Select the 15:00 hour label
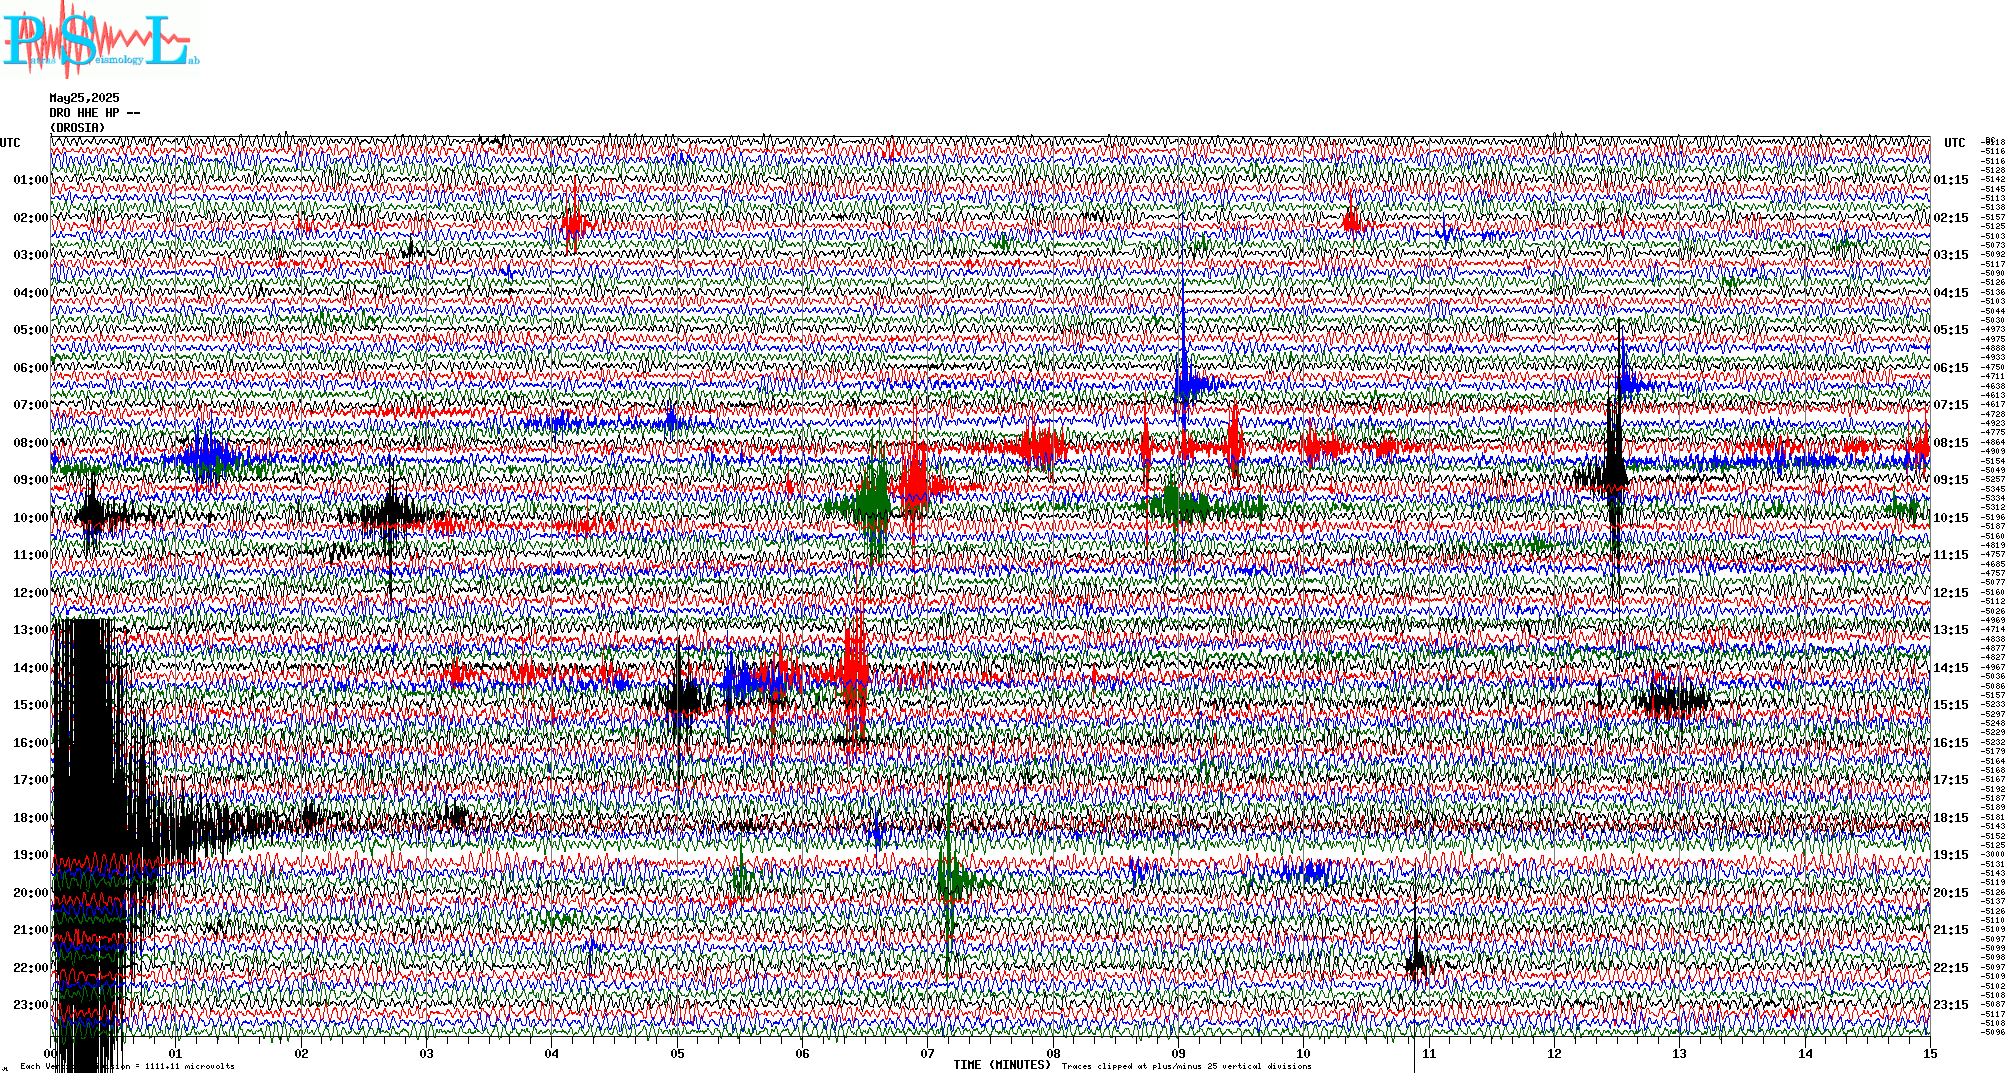The width and height of the screenshot is (2010, 1080). [31, 705]
